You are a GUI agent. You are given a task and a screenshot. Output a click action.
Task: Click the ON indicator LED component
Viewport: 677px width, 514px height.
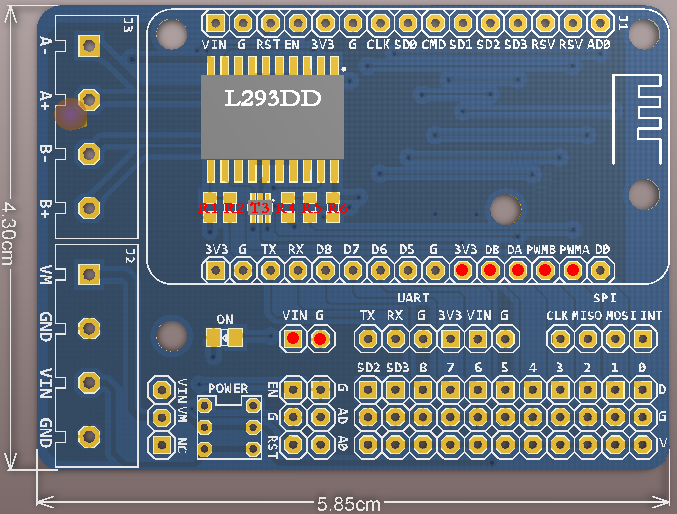point(225,338)
